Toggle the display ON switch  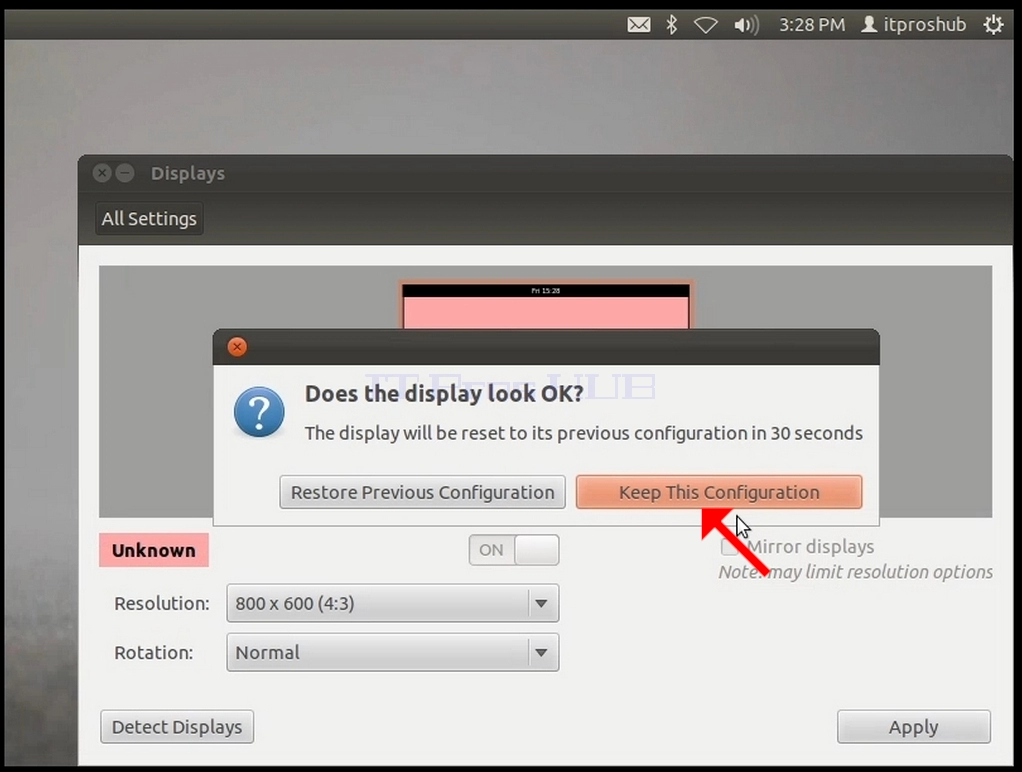pos(514,550)
